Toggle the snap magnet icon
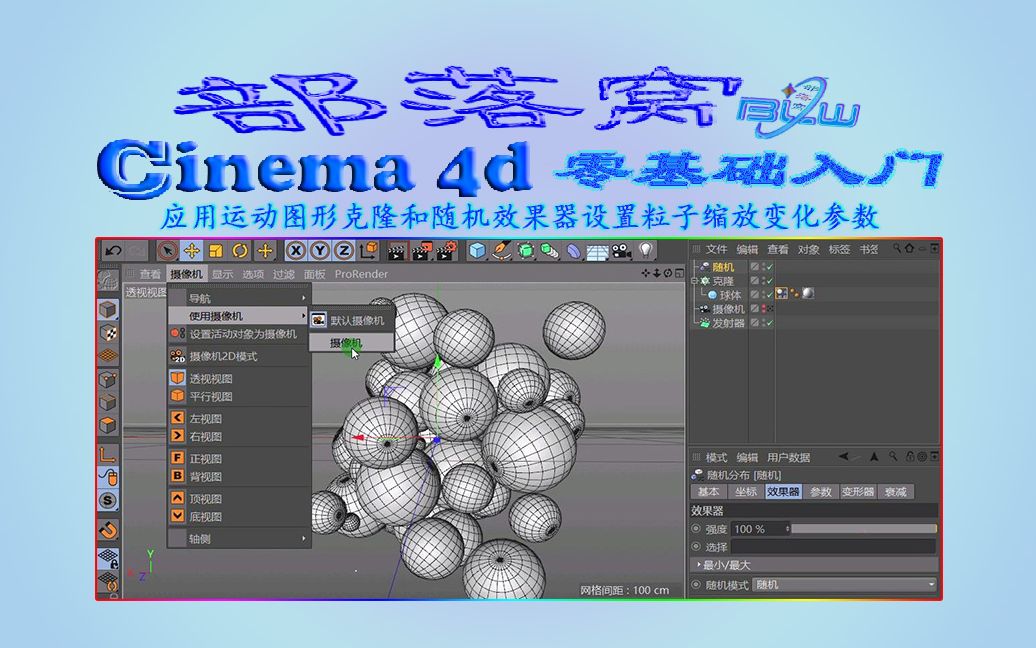1036x648 pixels. [x=108, y=529]
